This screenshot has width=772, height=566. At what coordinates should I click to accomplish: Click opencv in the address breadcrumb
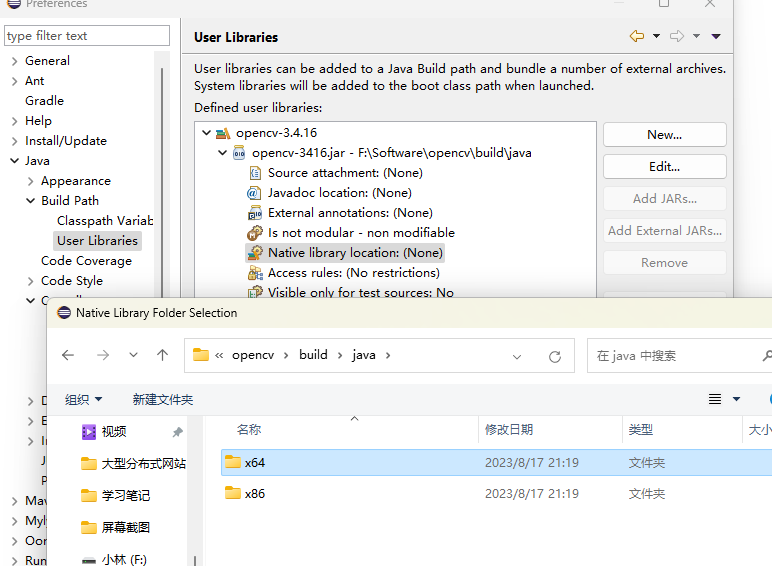[253, 355]
